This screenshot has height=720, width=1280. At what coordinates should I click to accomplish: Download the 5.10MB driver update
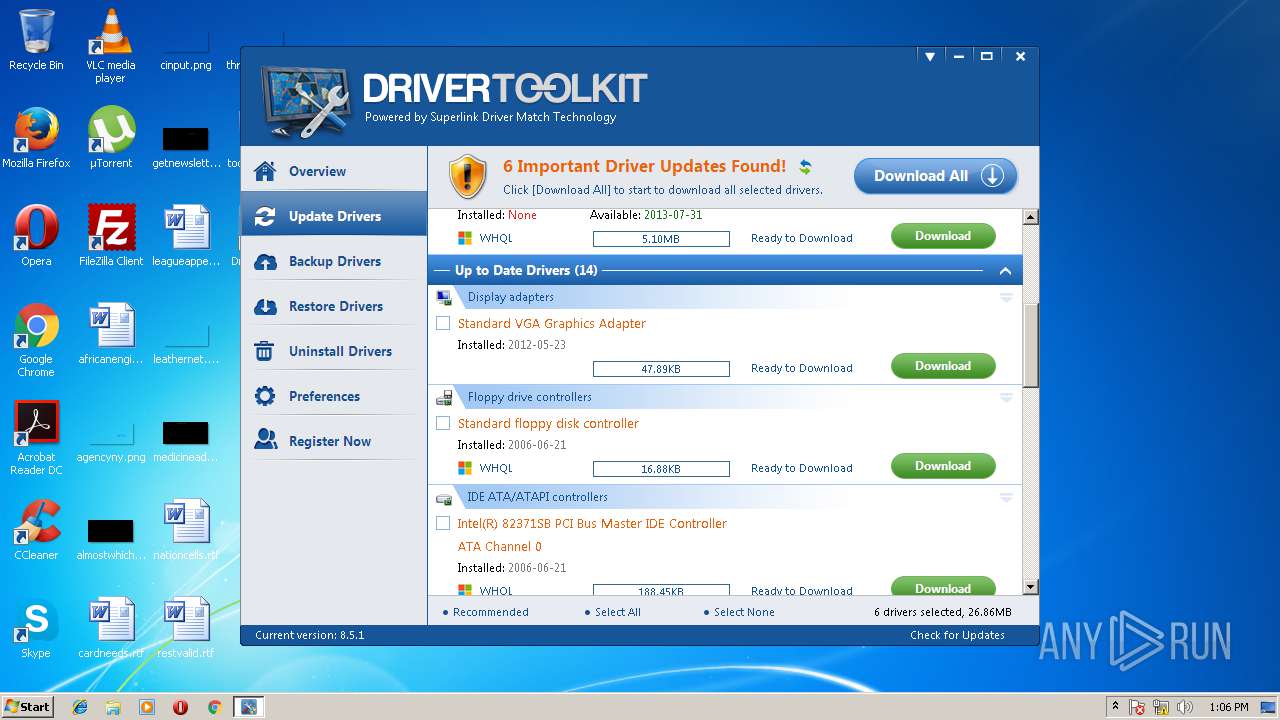tap(943, 236)
